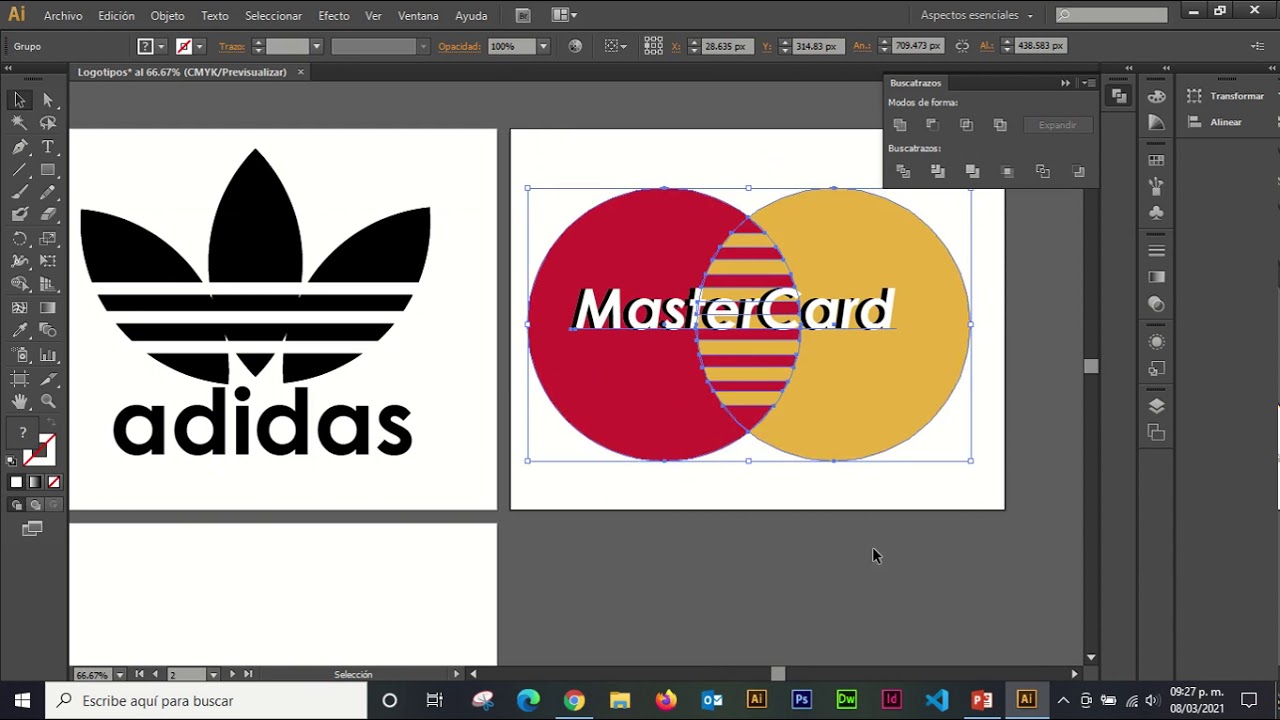
Task: Select the Selection (black arrow) tool
Action: click(x=19, y=100)
